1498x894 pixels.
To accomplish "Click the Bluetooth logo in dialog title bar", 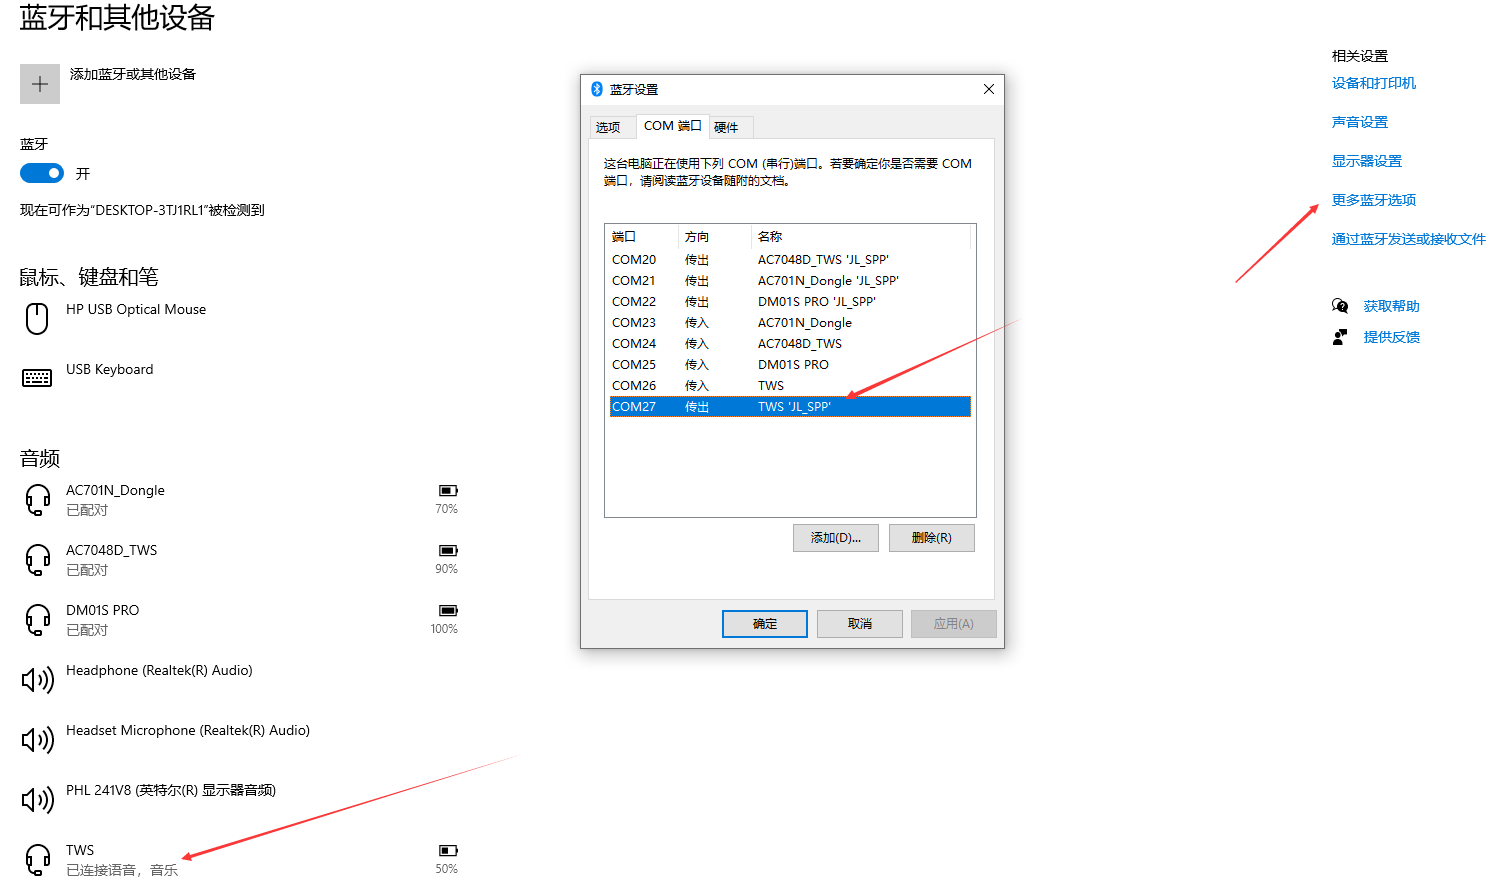I will 597,89.
